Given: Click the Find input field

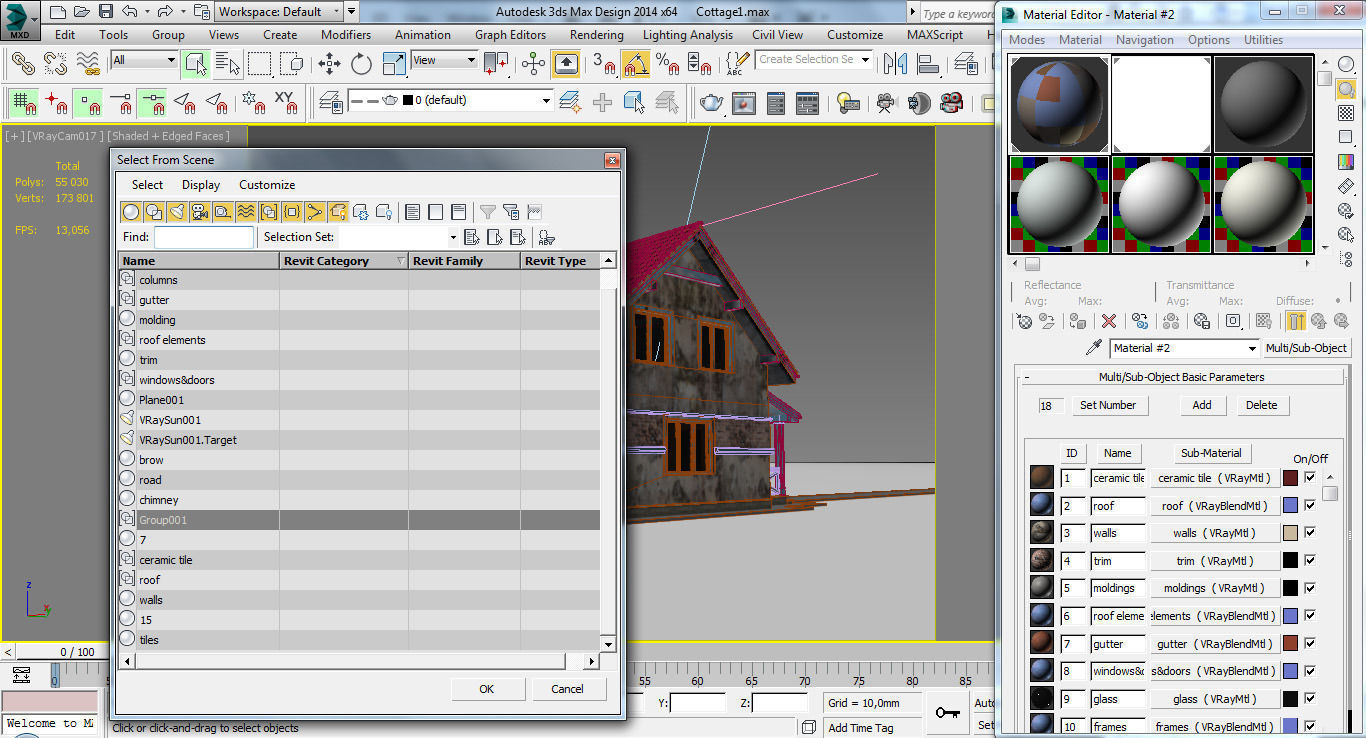Looking at the screenshot, I should coord(204,237).
